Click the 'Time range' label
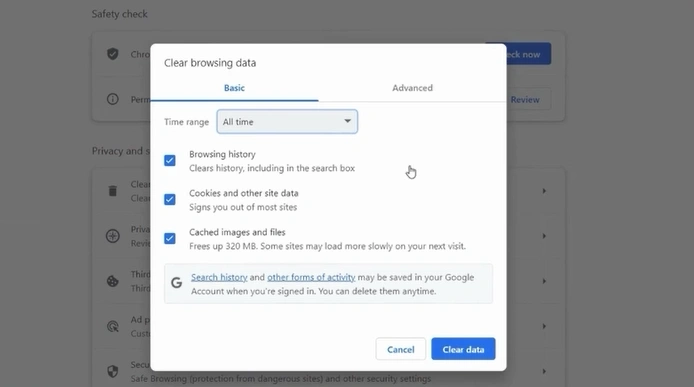This screenshot has height=387, width=694. pos(186,122)
